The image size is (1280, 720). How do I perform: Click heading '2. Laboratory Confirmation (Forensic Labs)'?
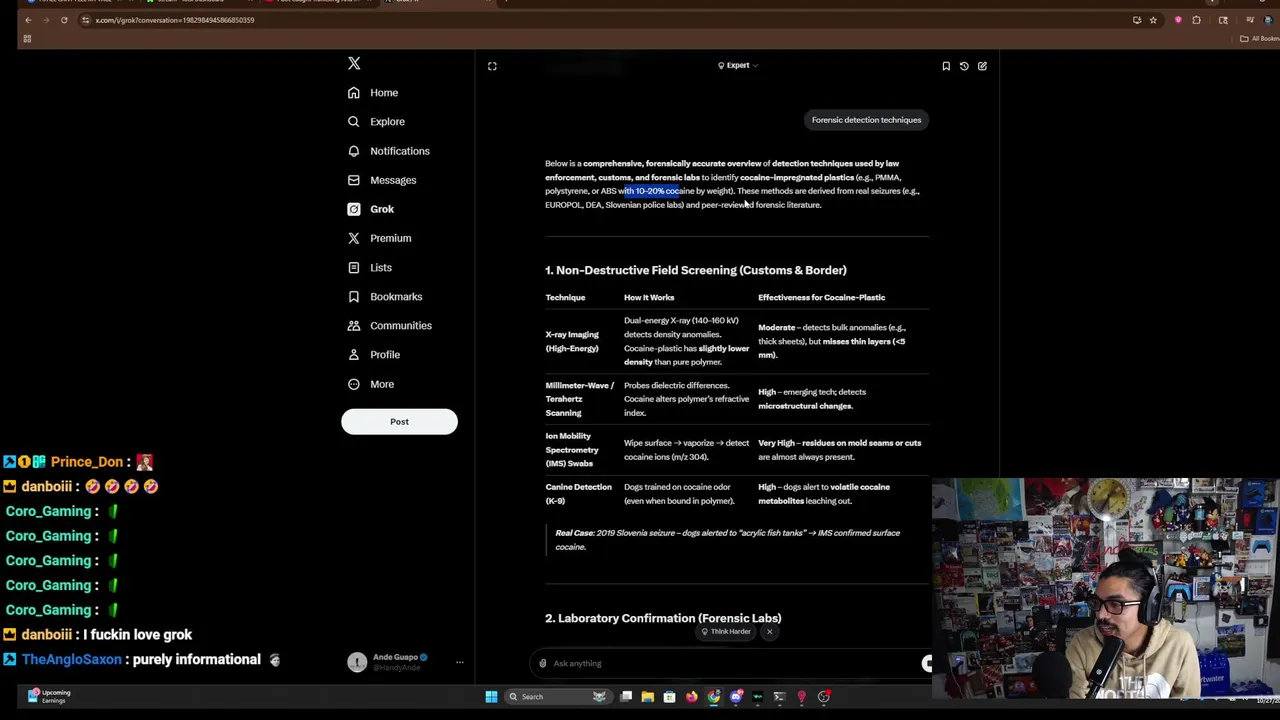tap(663, 618)
